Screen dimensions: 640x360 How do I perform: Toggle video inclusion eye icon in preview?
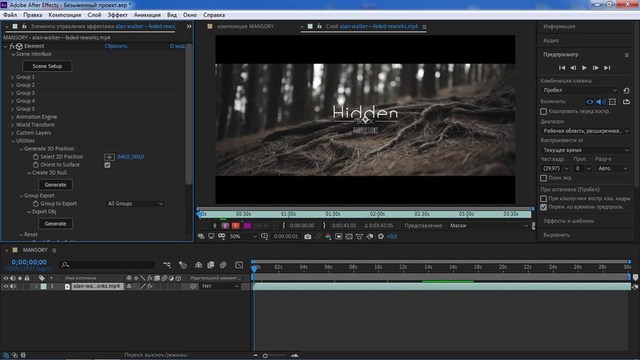(589, 102)
